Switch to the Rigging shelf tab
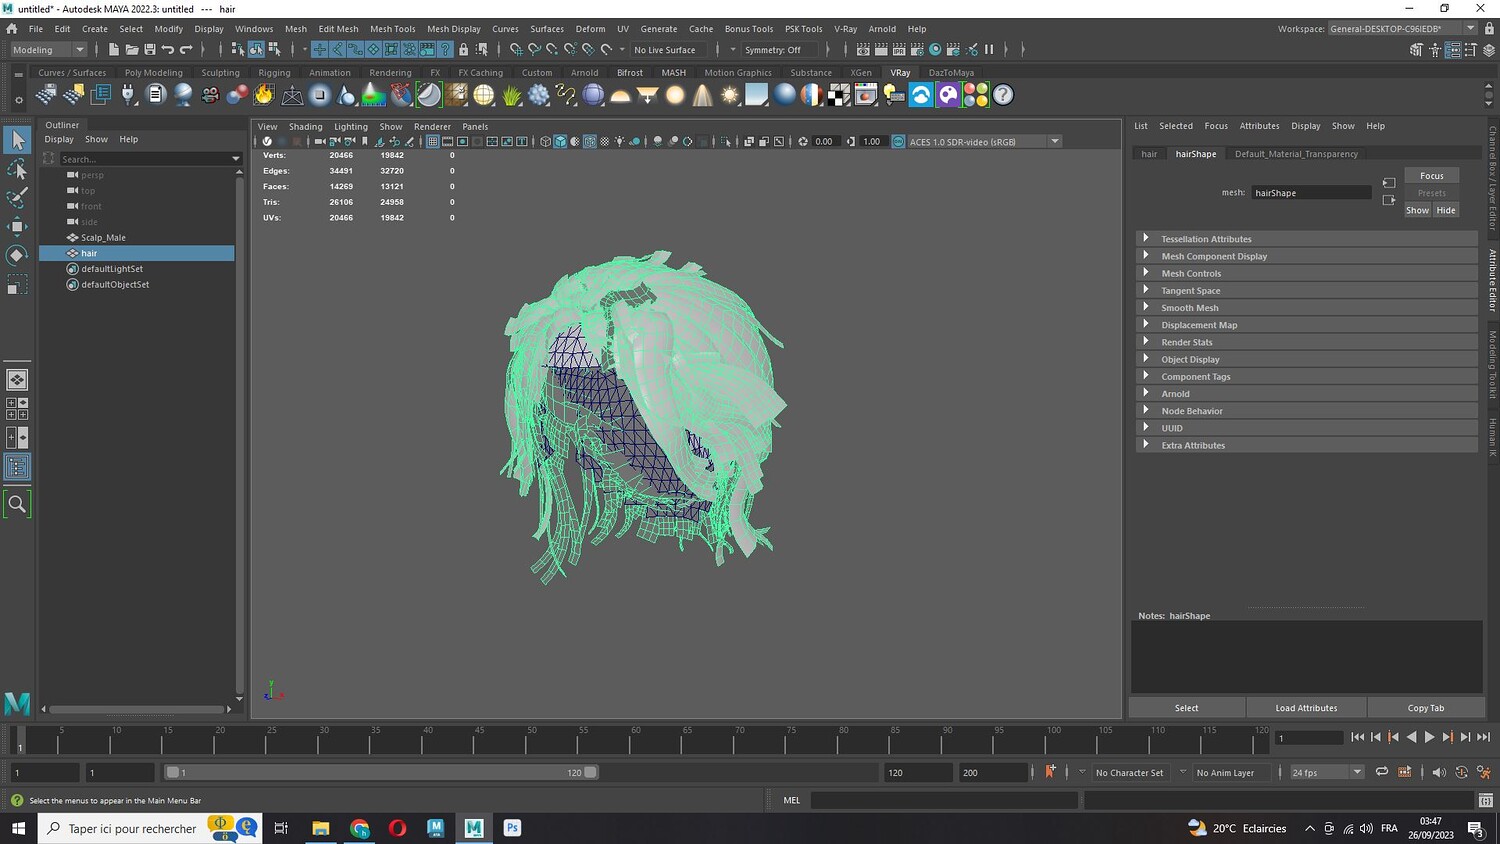Image resolution: width=1500 pixels, height=844 pixels. pos(274,73)
